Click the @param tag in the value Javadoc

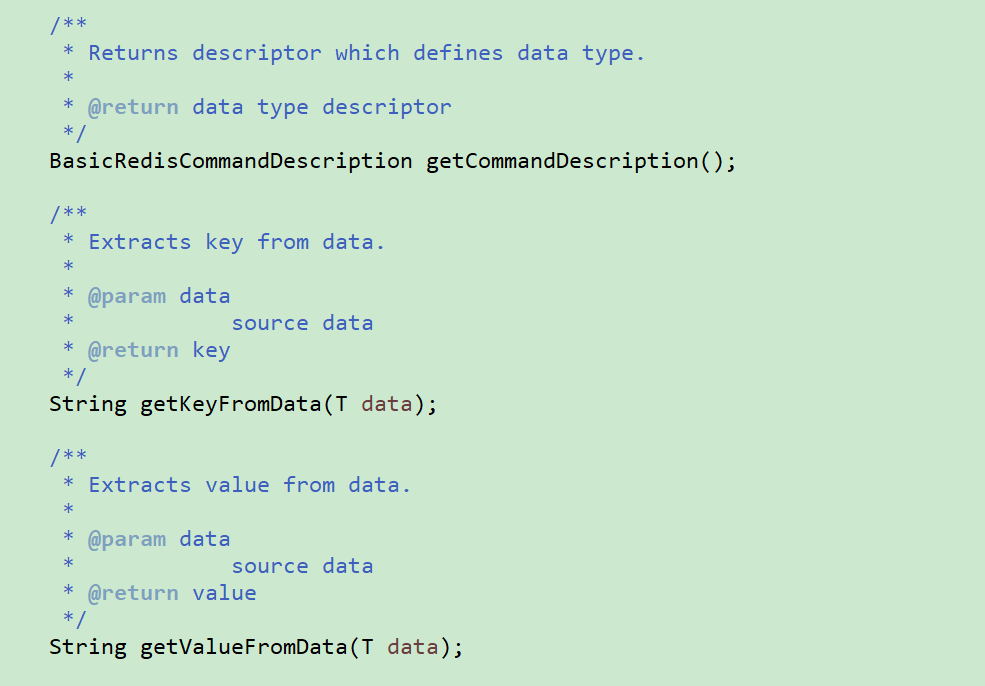[x=126, y=539]
